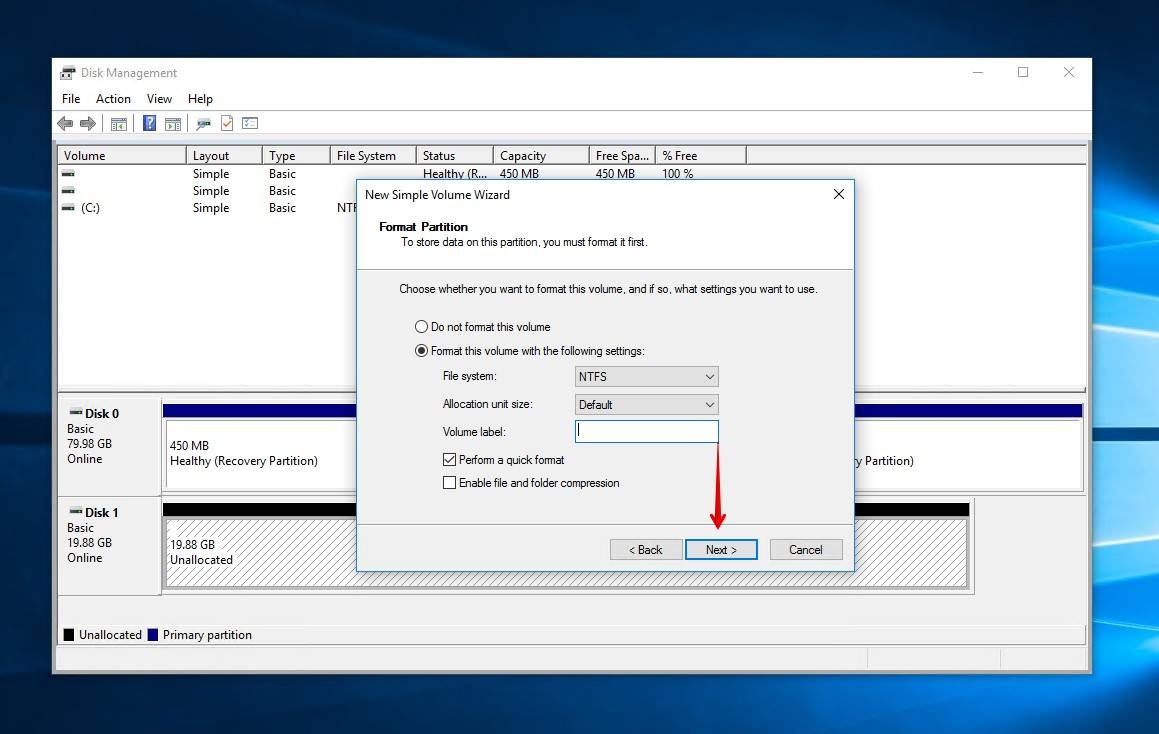1159x734 pixels.
Task: Select 'Format this volume with following settings'
Action: point(421,351)
